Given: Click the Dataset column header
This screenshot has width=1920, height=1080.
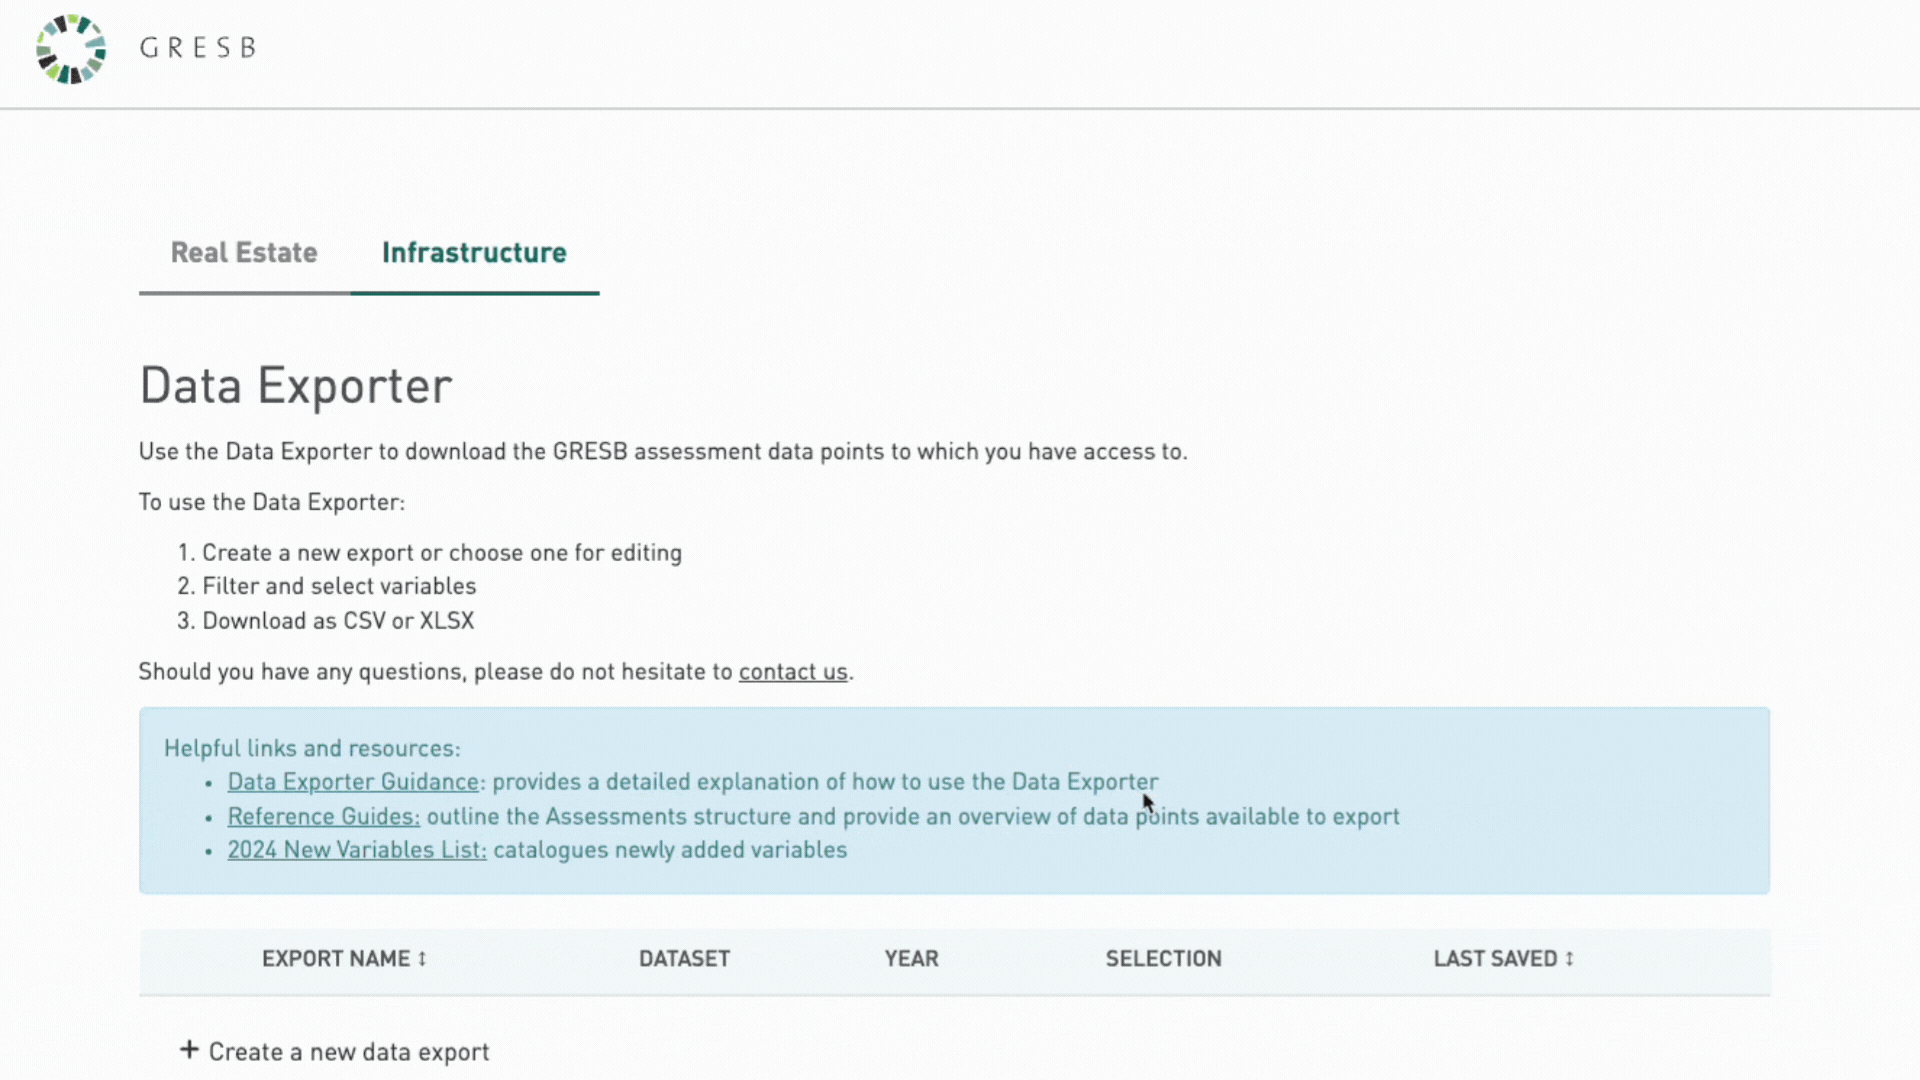Looking at the screenshot, I should pos(685,959).
